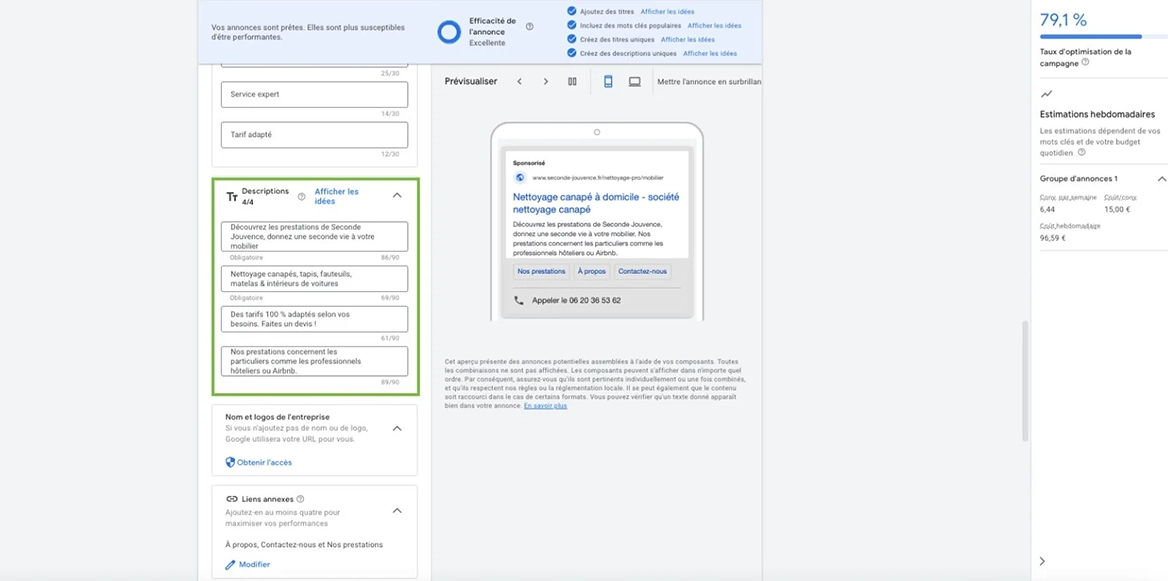Viewport: 1168px width, 581px height.
Task: Open Afficher les idées for descriptions uniques
Action: (x=710, y=54)
